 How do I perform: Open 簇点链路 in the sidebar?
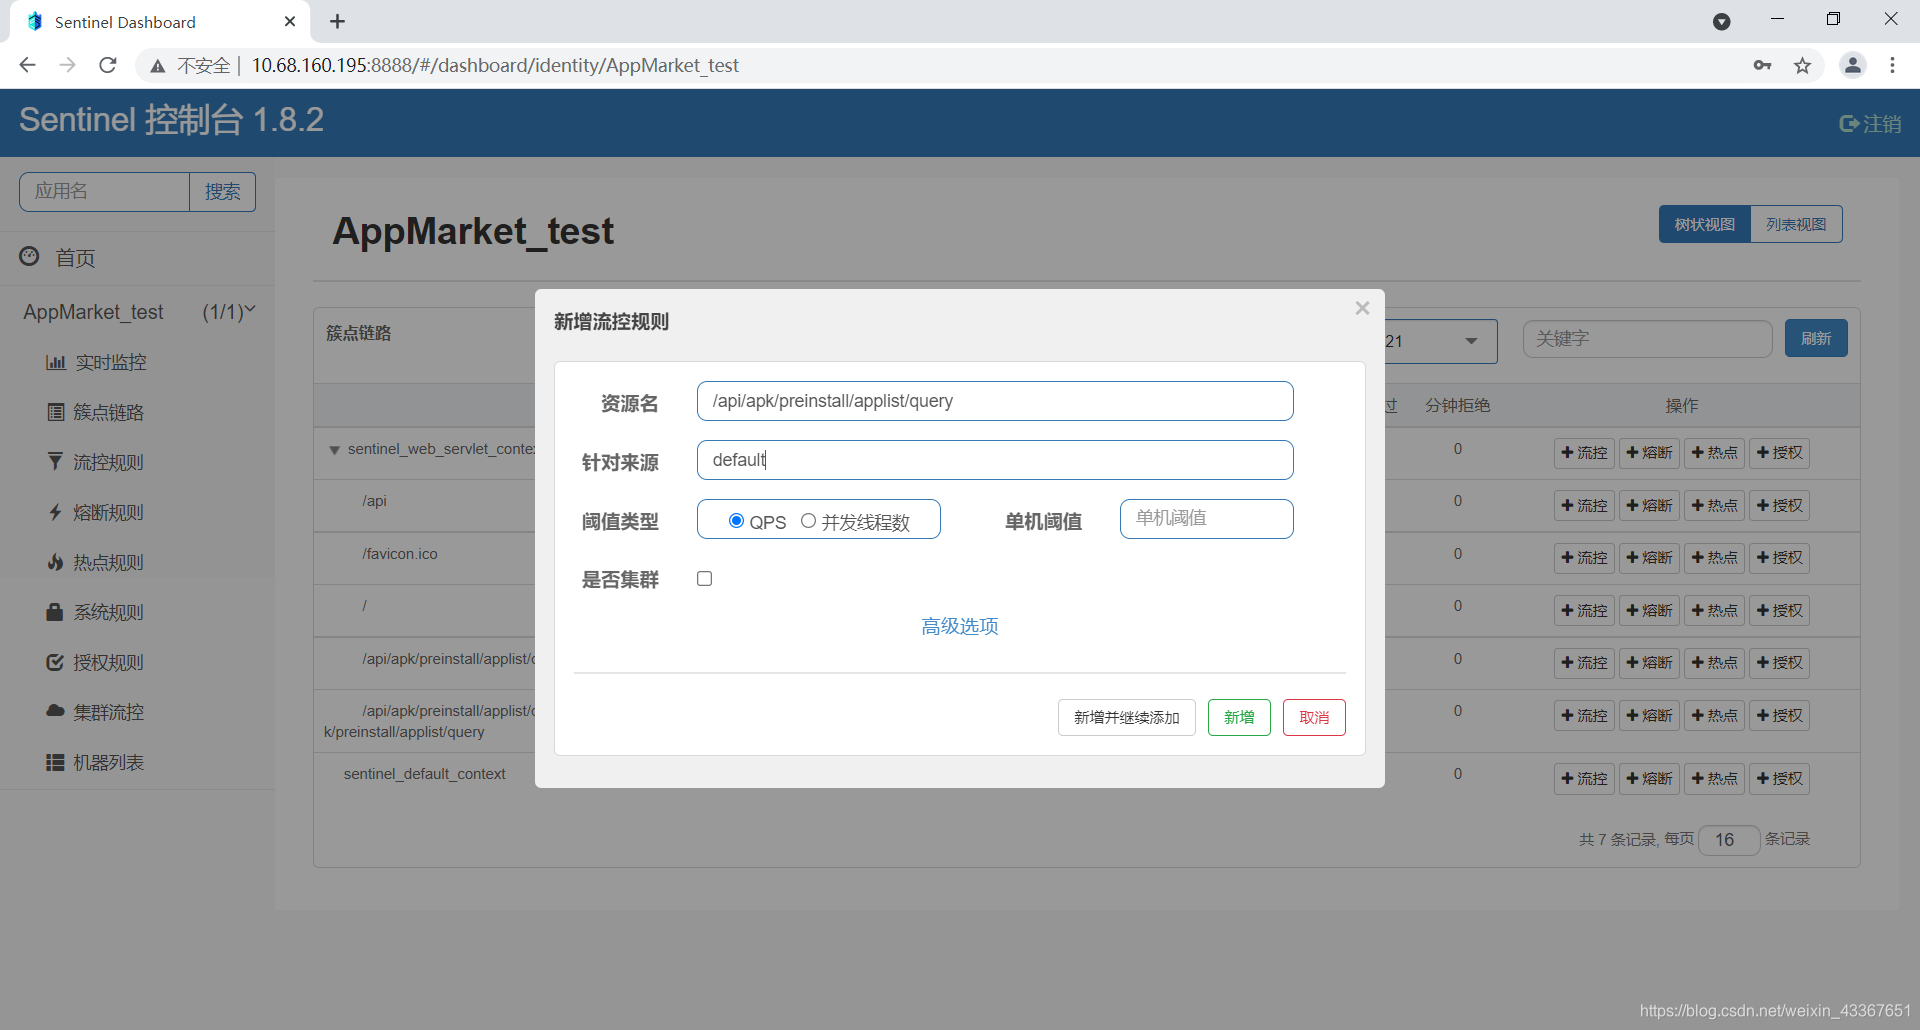(x=108, y=412)
